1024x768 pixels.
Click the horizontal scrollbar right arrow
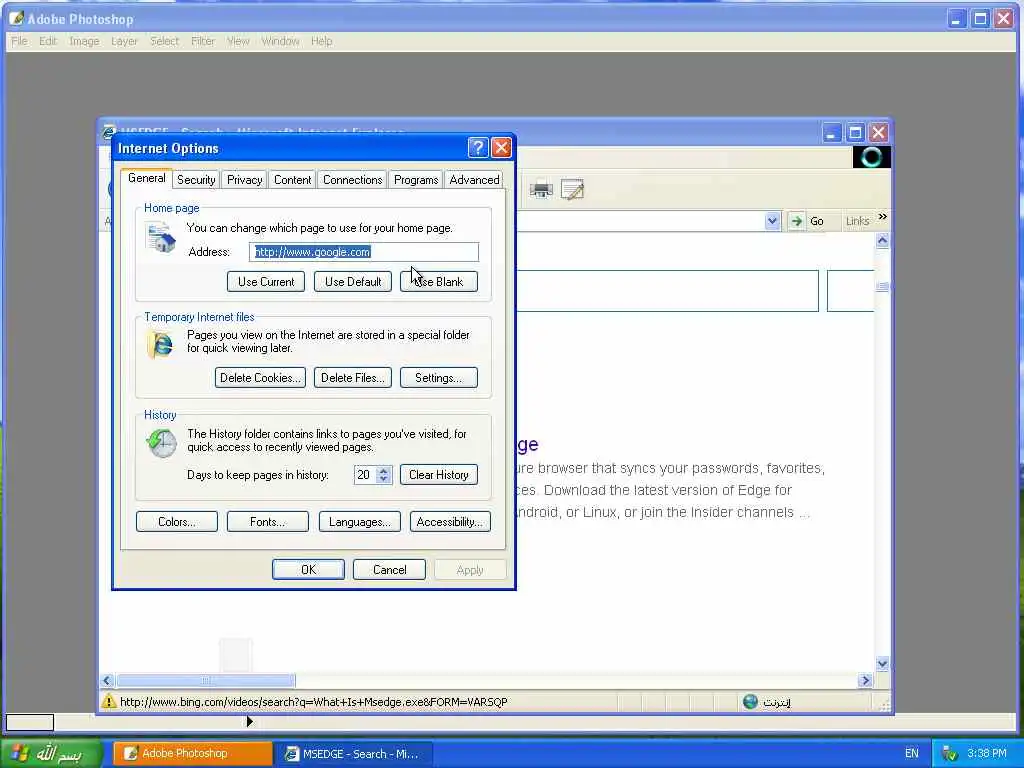pyautogui.click(x=865, y=680)
